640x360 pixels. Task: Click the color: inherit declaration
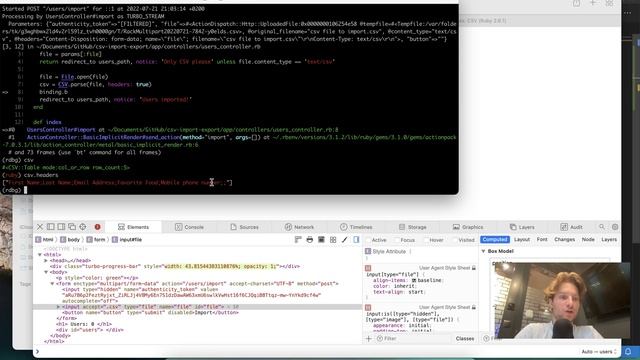(393, 286)
